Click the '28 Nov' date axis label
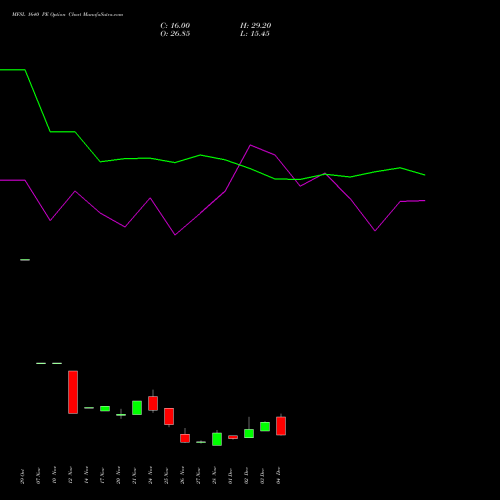This screenshot has width=500, height=500. point(214,476)
